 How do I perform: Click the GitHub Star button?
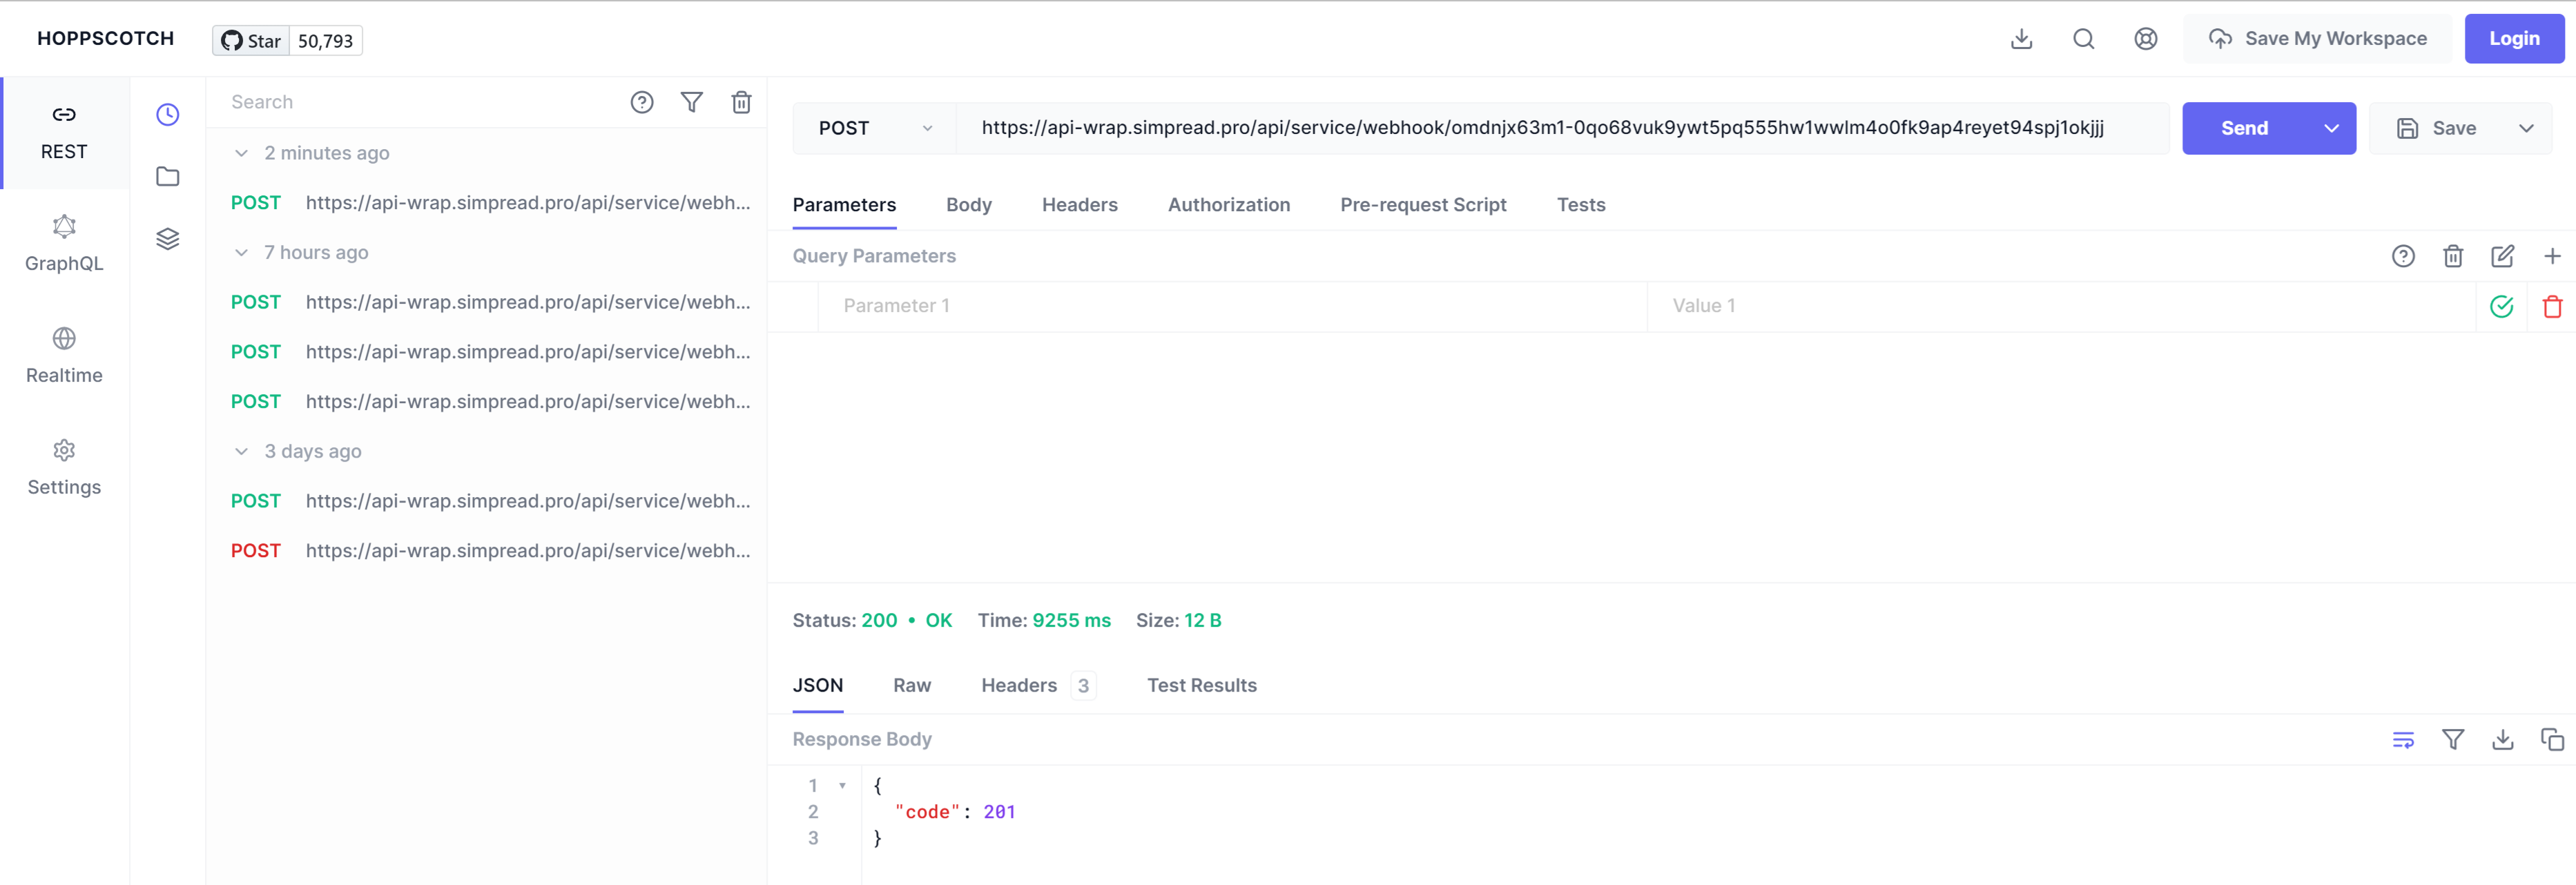tap(251, 41)
